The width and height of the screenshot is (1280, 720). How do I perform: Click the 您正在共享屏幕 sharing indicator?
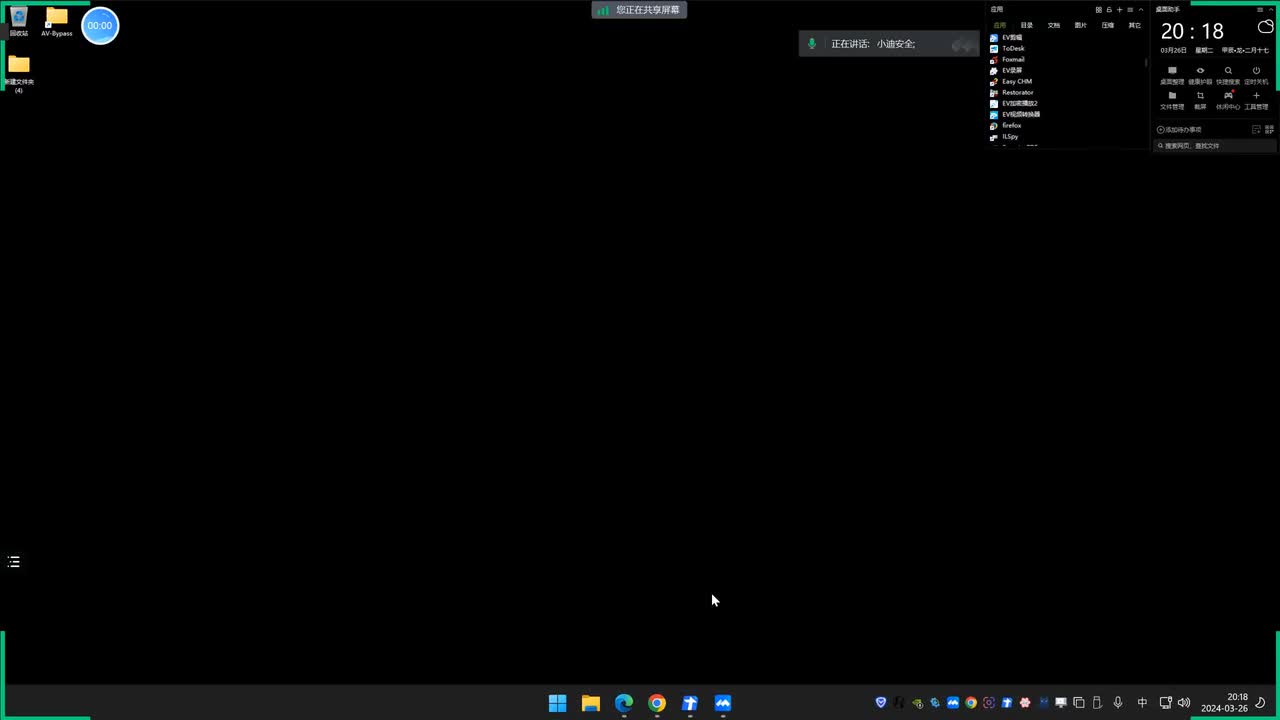(x=639, y=10)
